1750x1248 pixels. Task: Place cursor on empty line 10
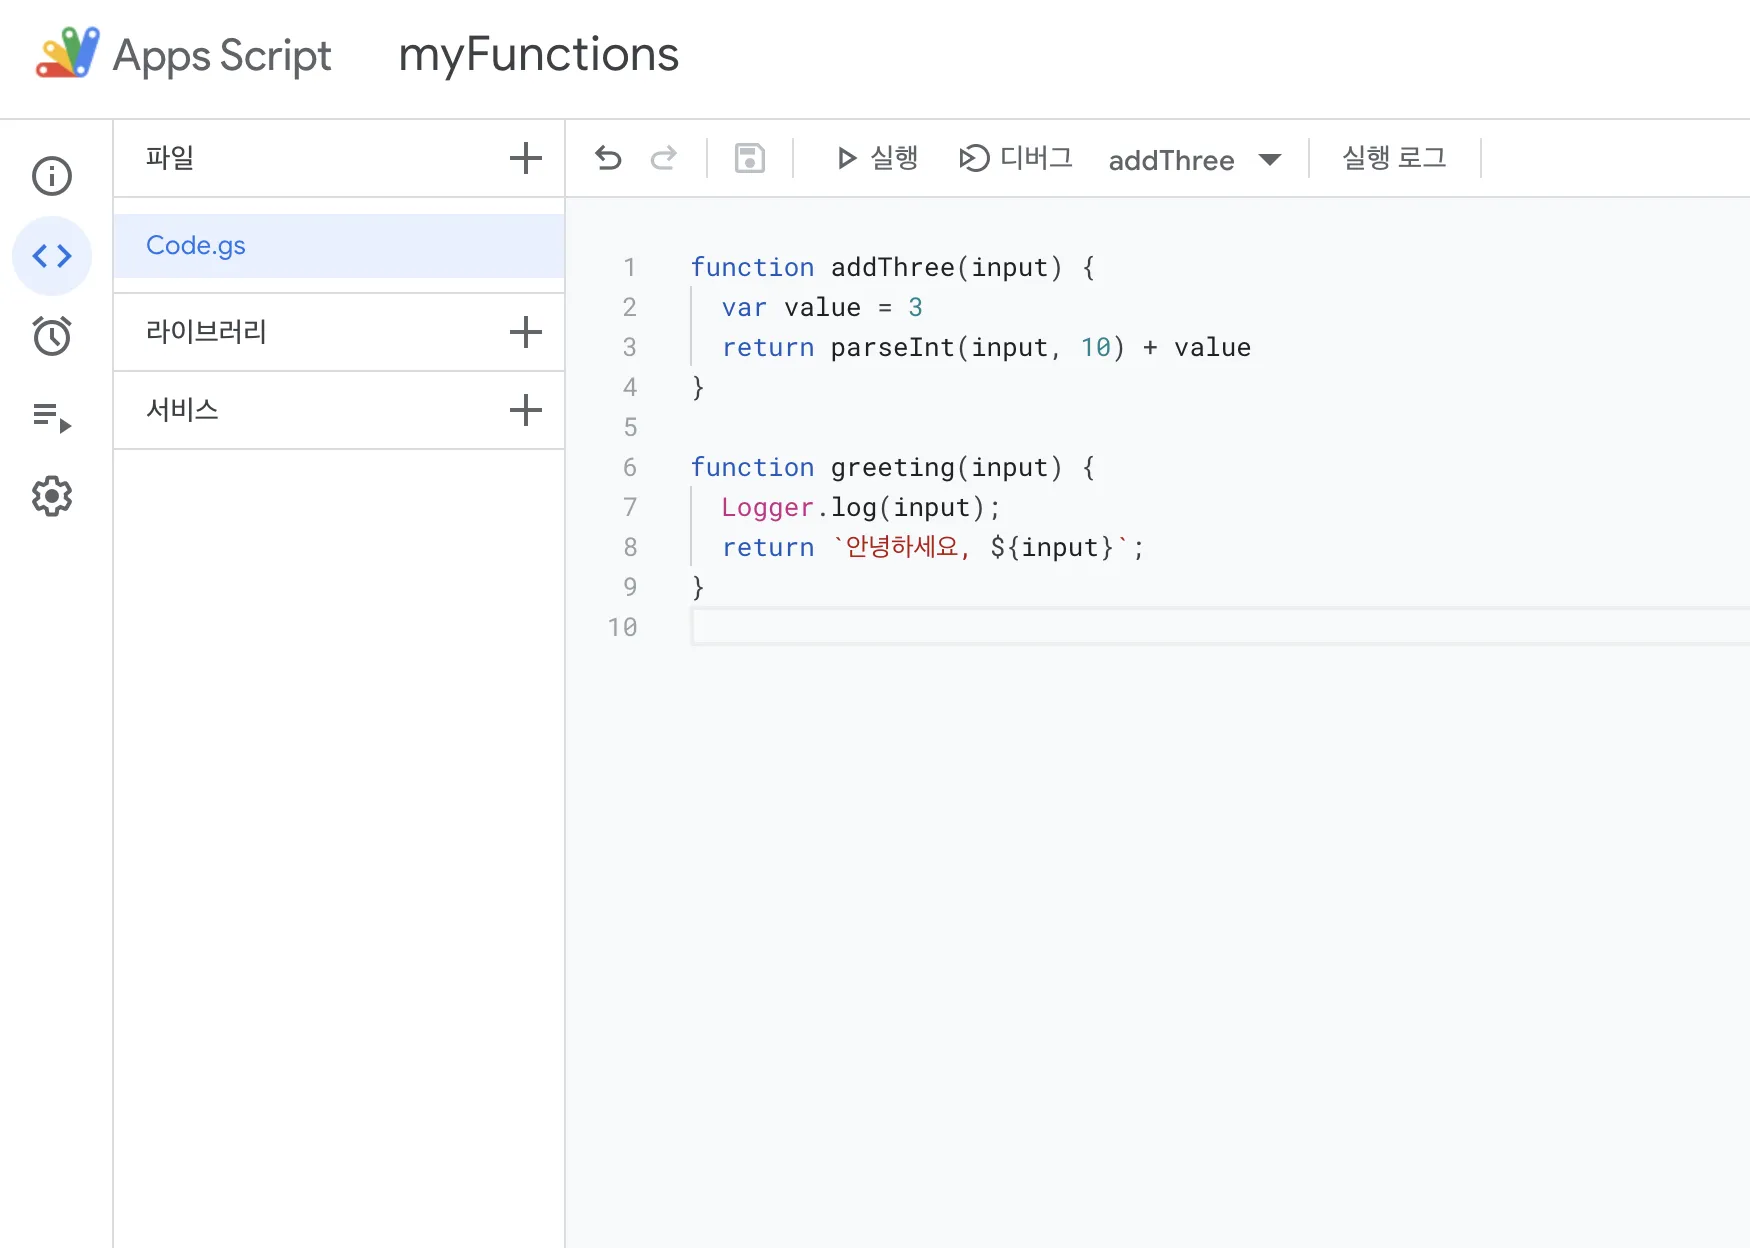(1220, 628)
